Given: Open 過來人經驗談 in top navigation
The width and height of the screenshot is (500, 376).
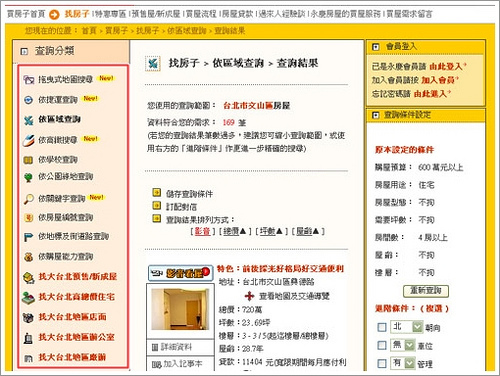Looking at the screenshot, I should [x=282, y=14].
